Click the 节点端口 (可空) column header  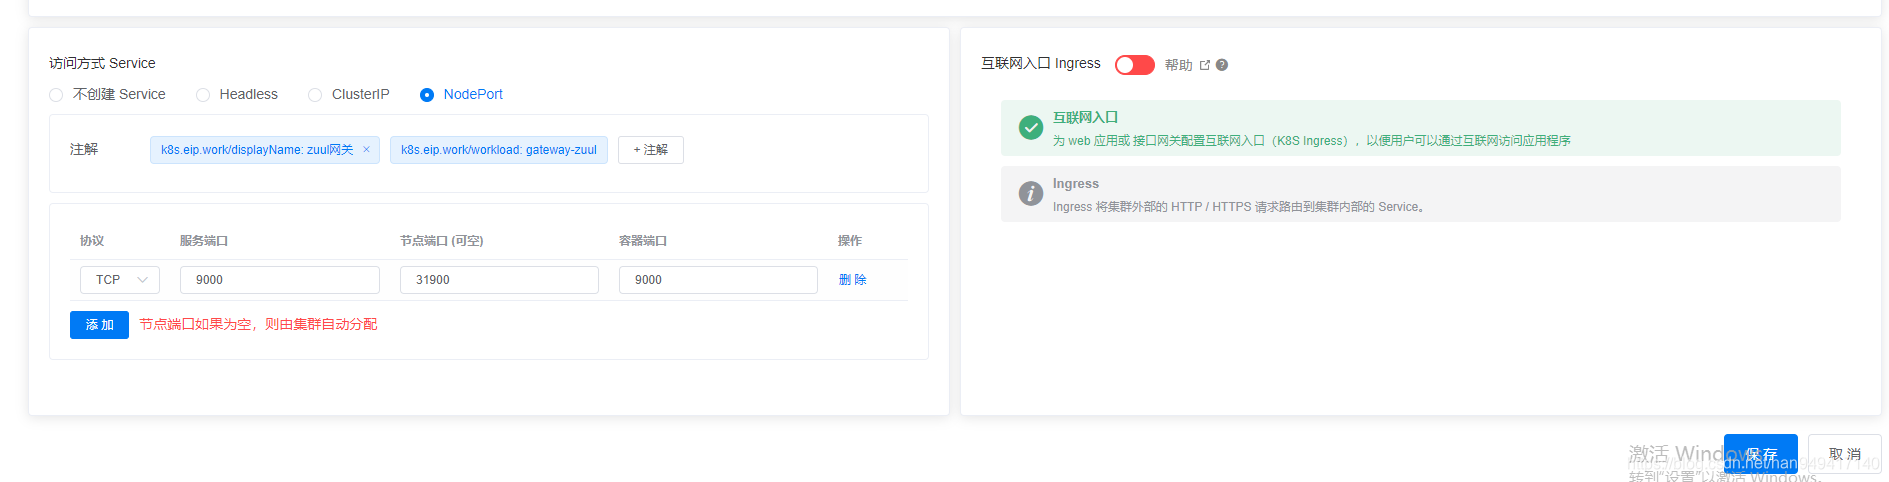click(x=441, y=241)
